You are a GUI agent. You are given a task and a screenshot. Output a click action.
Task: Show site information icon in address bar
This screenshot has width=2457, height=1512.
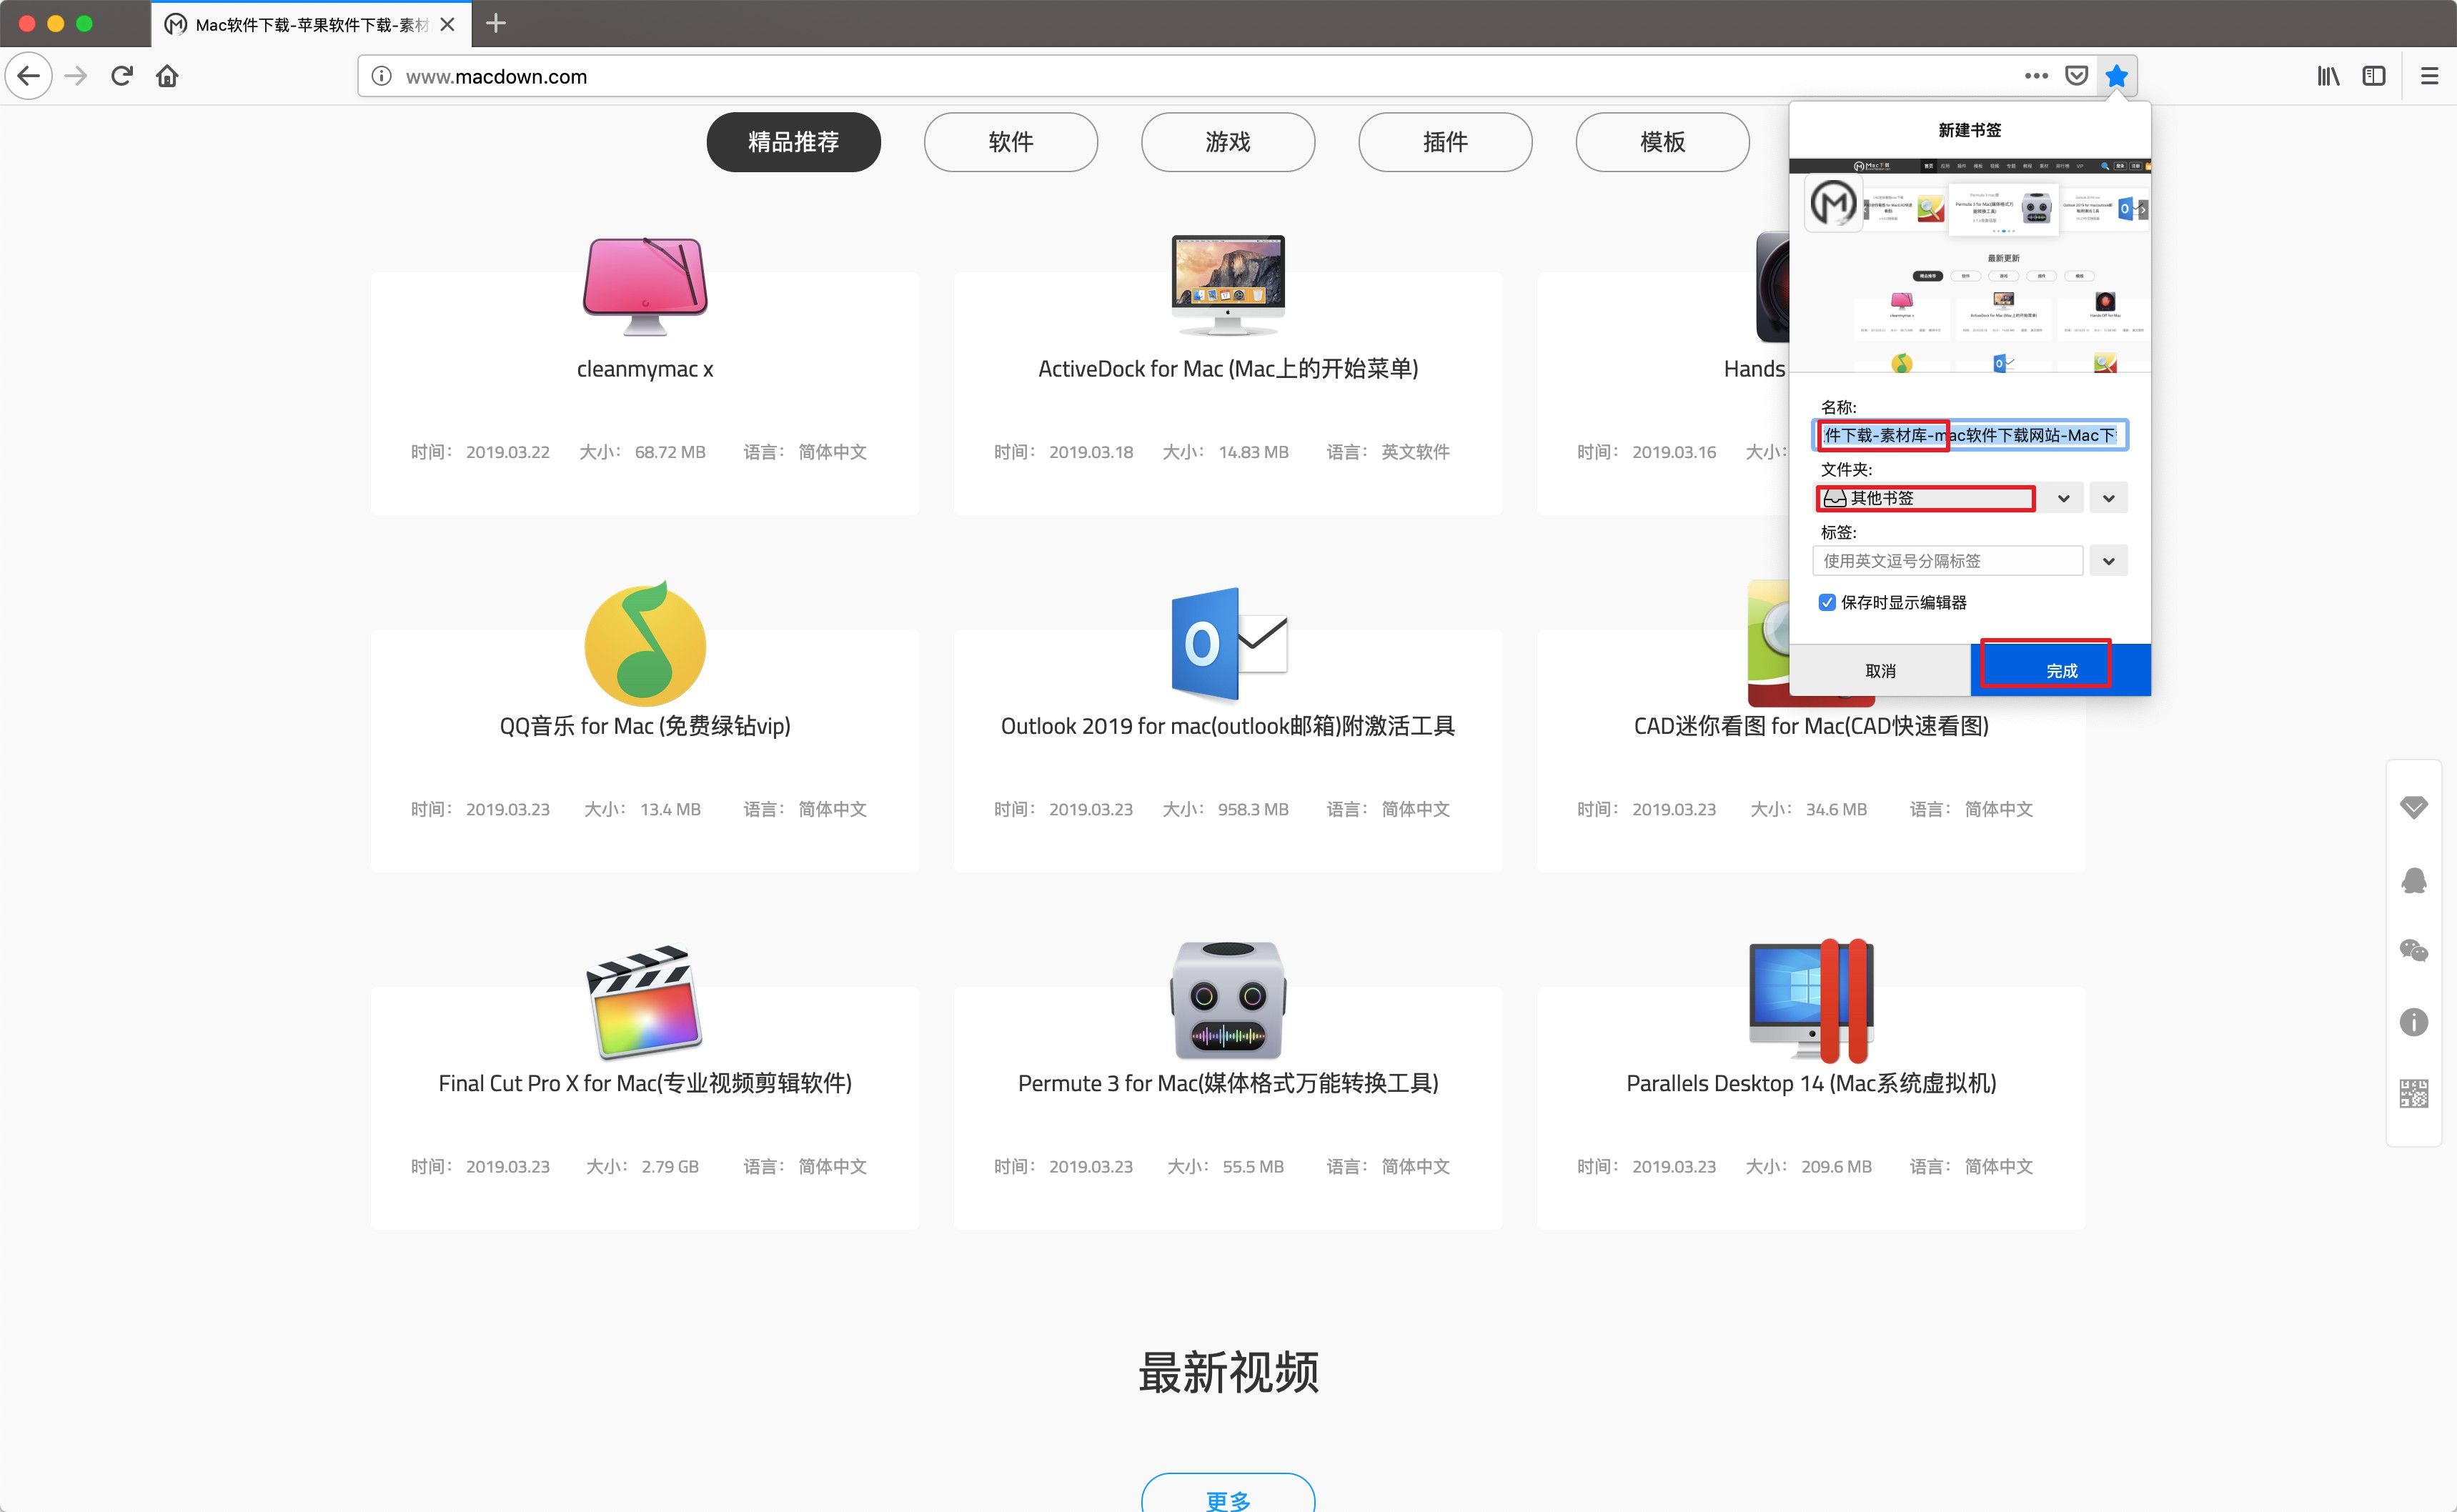click(x=381, y=76)
